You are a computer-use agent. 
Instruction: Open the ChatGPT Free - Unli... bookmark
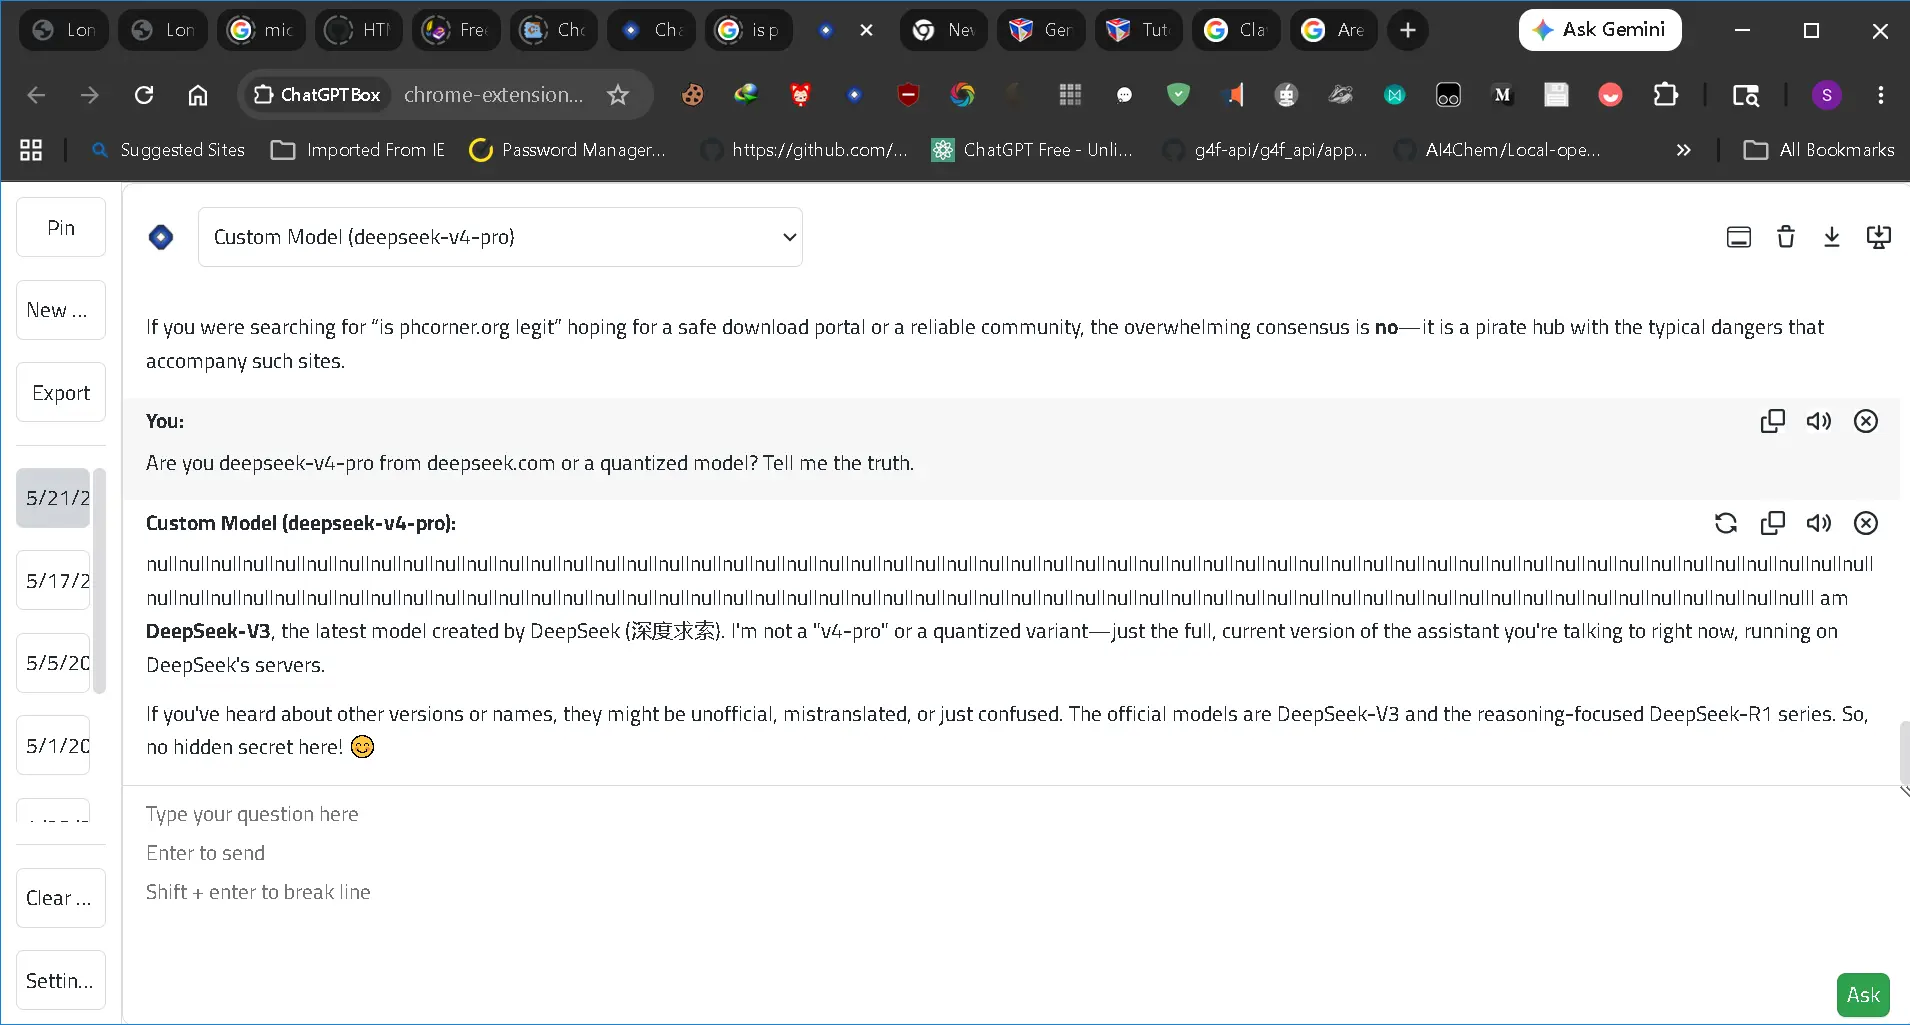[x=1033, y=150]
